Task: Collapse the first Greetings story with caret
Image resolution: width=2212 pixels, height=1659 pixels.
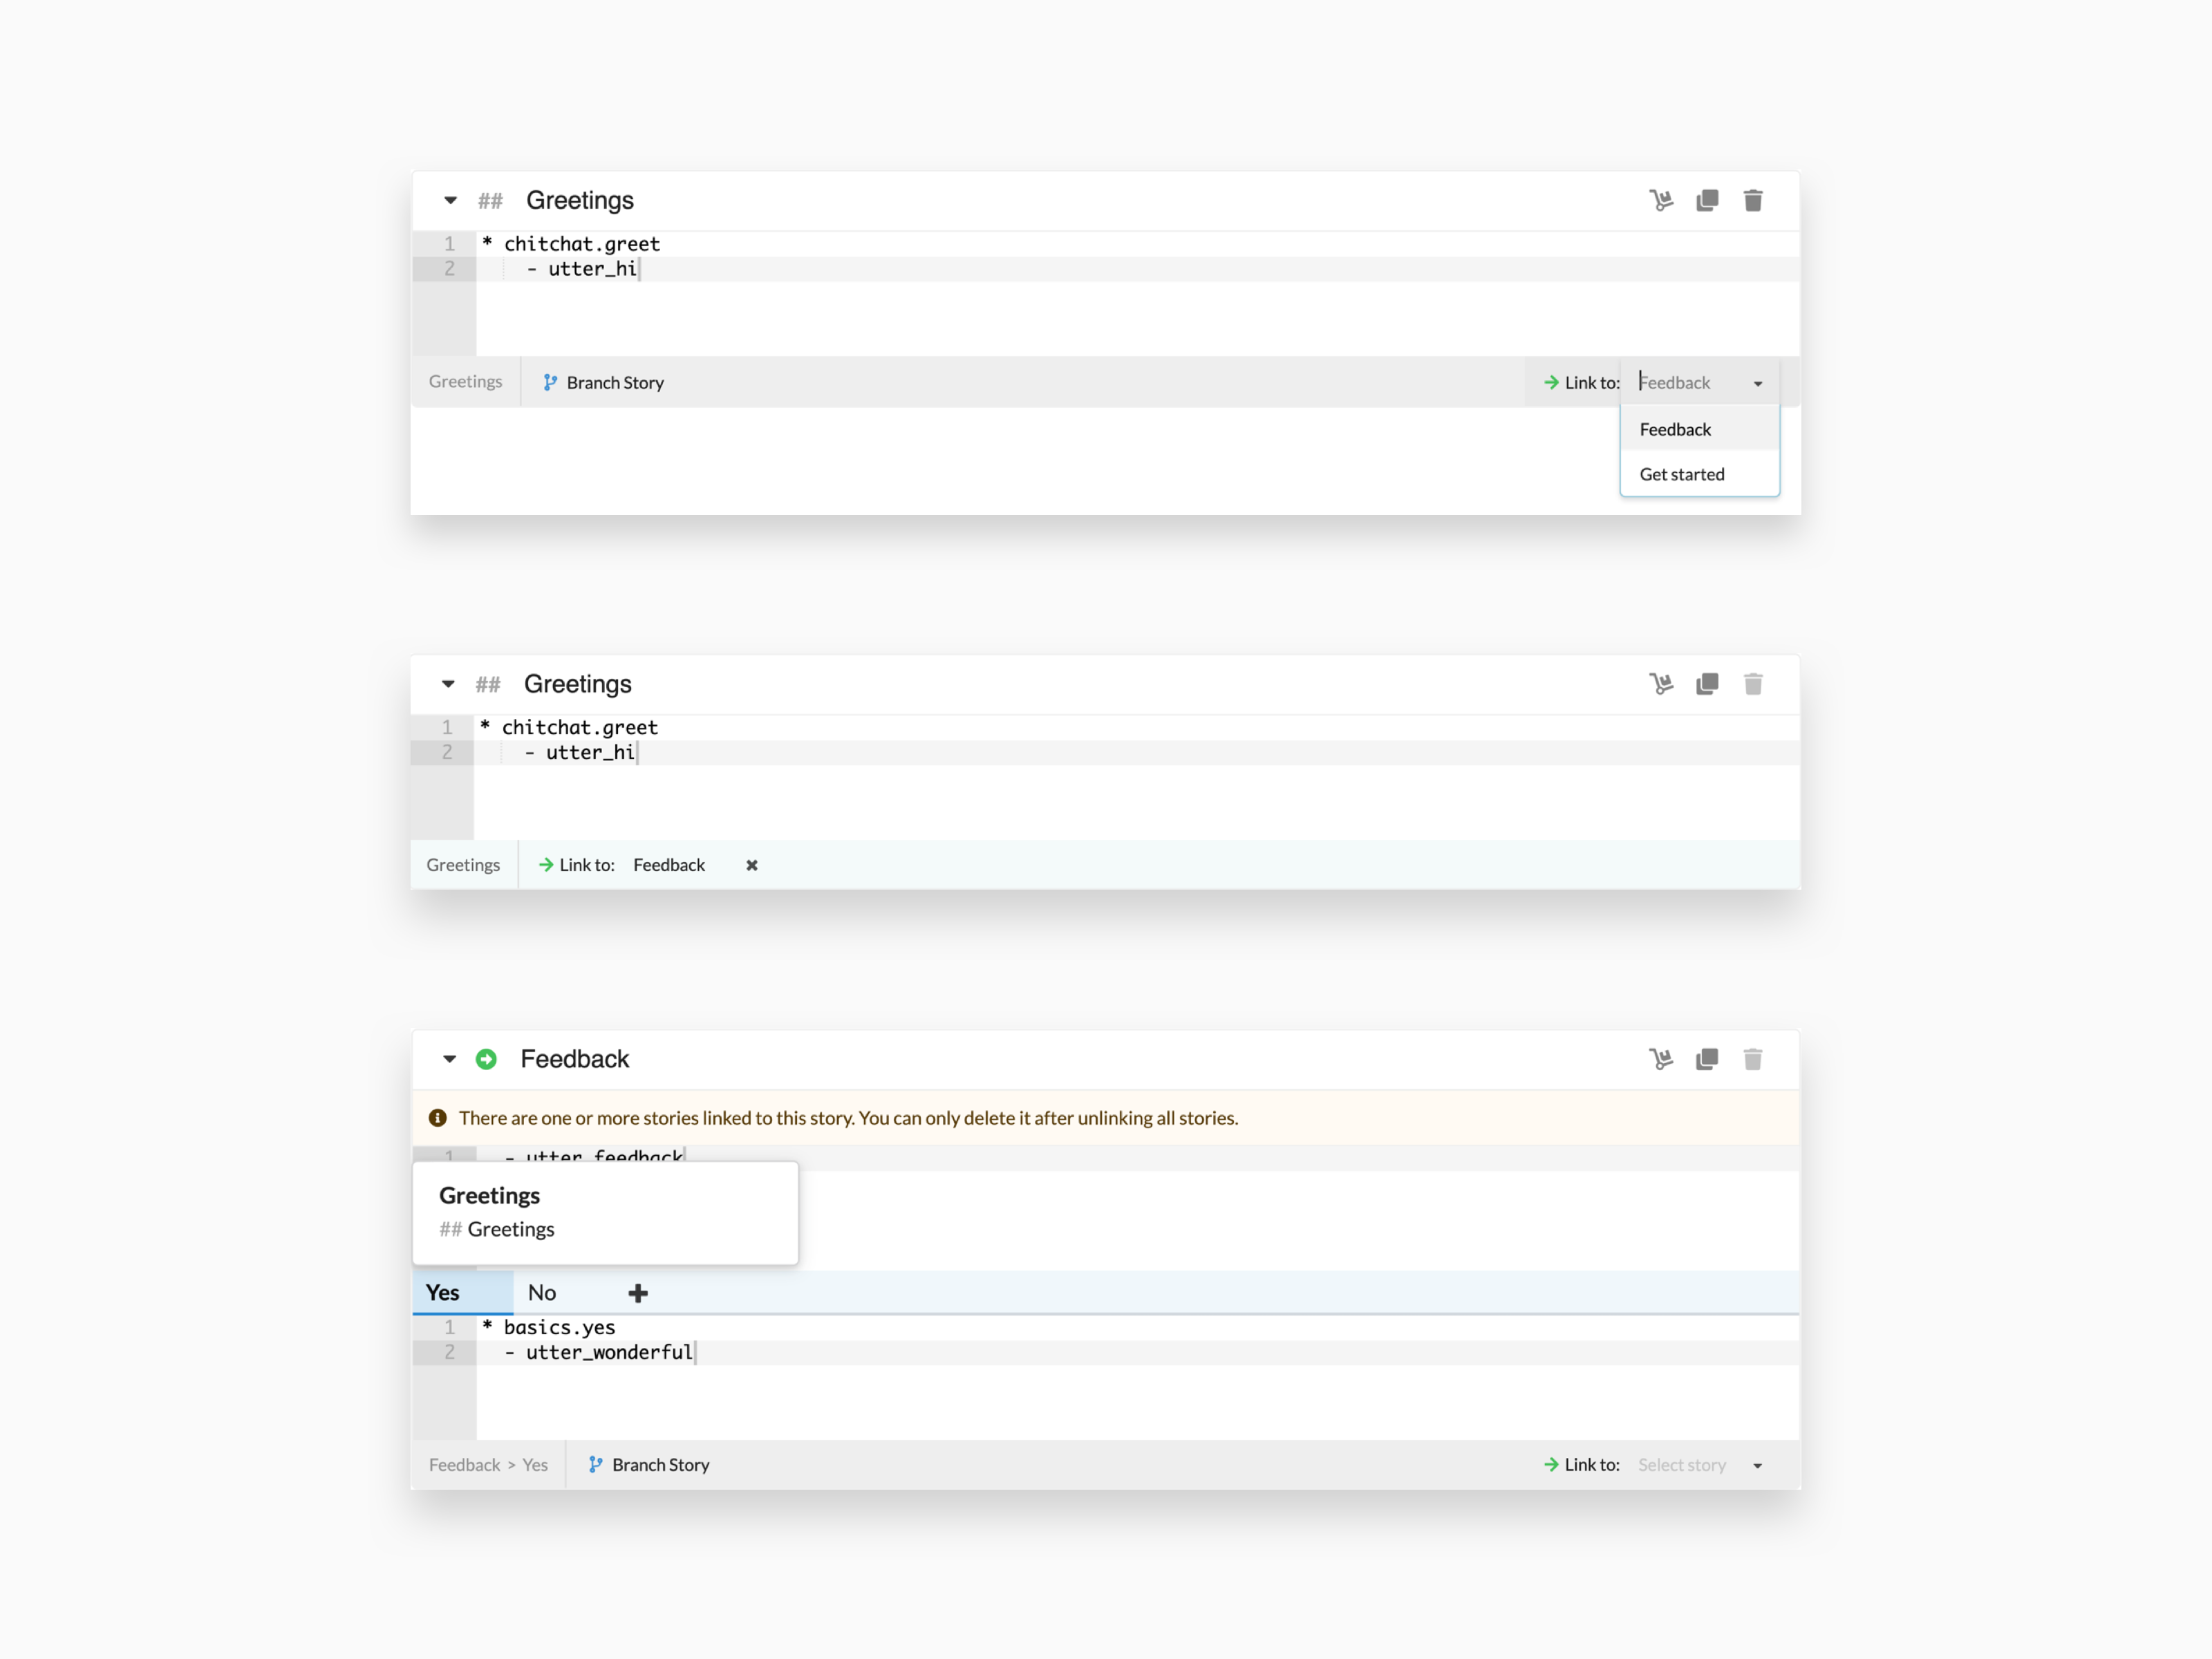Action: [x=450, y=201]
